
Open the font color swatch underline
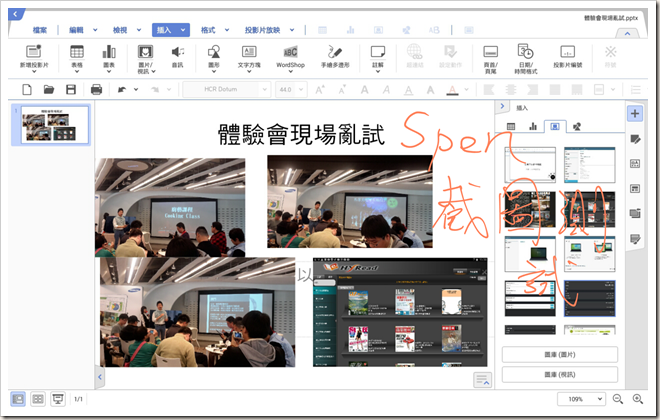tap(452, 90)
